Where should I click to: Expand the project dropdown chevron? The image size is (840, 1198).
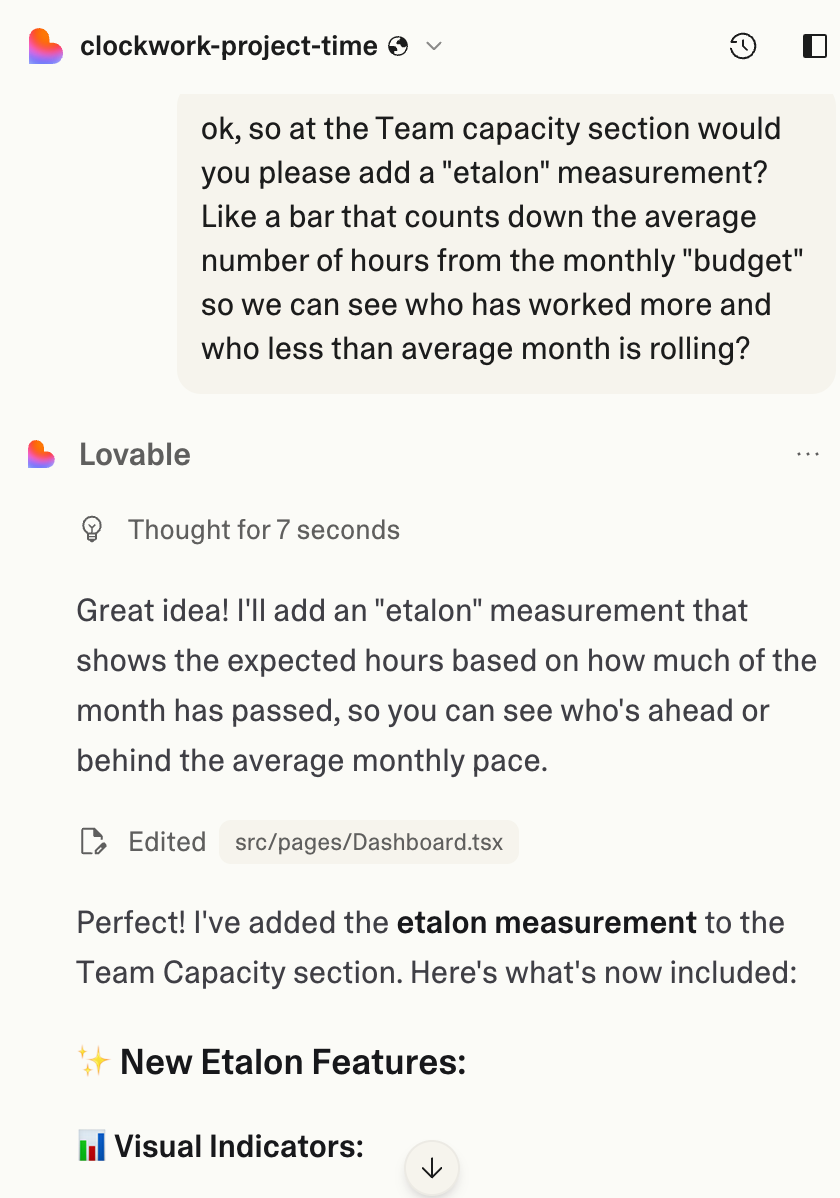coord(434,46)
